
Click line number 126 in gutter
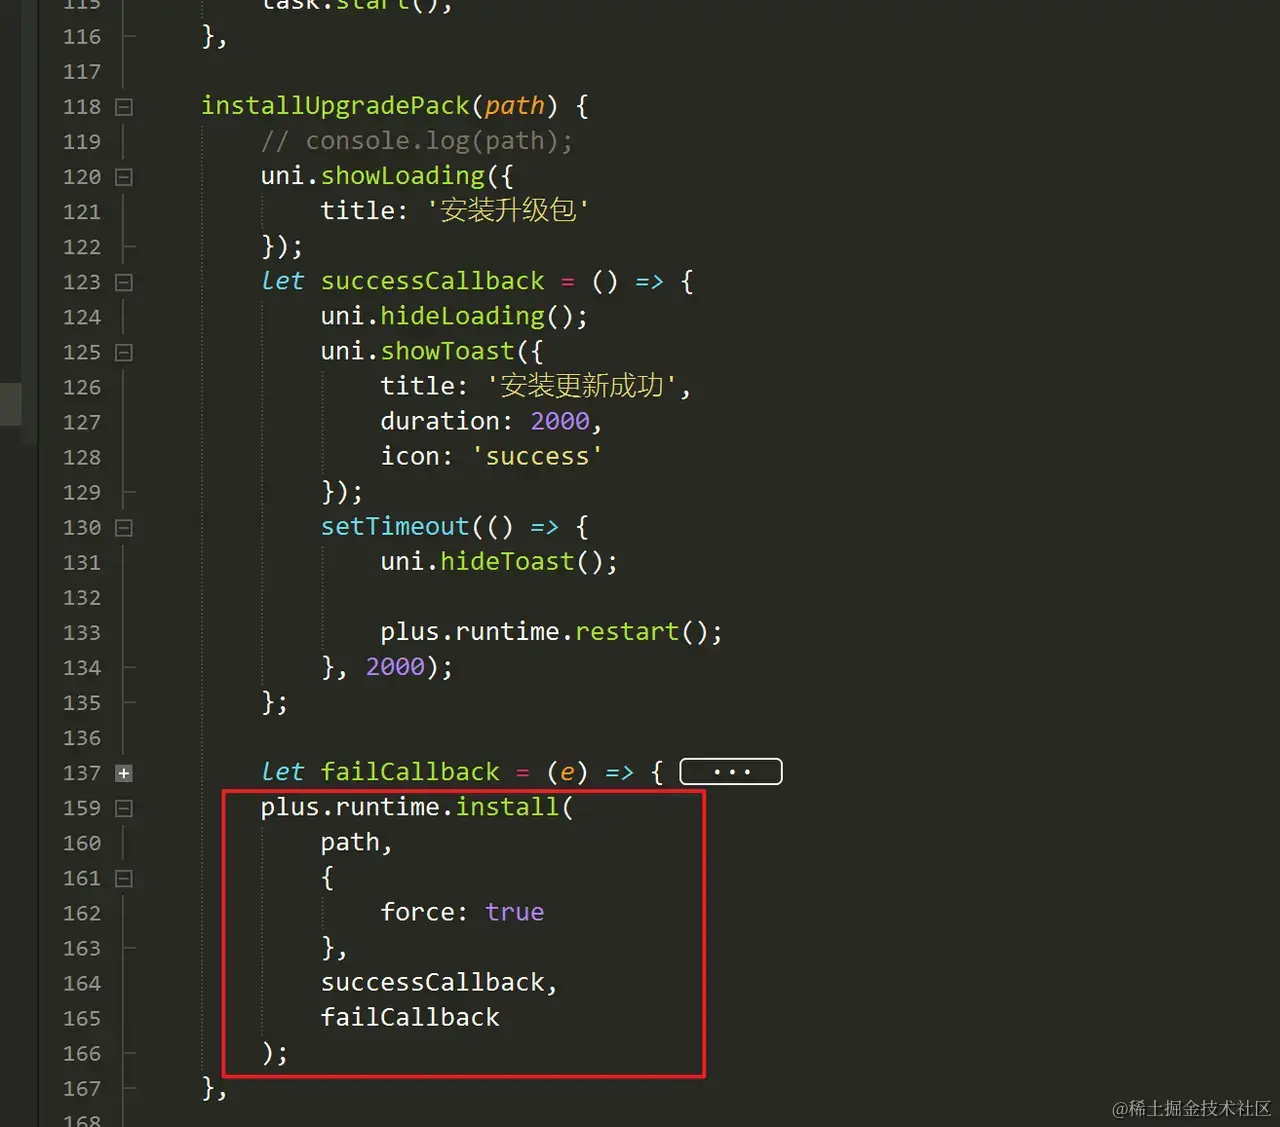click(82, 388)
